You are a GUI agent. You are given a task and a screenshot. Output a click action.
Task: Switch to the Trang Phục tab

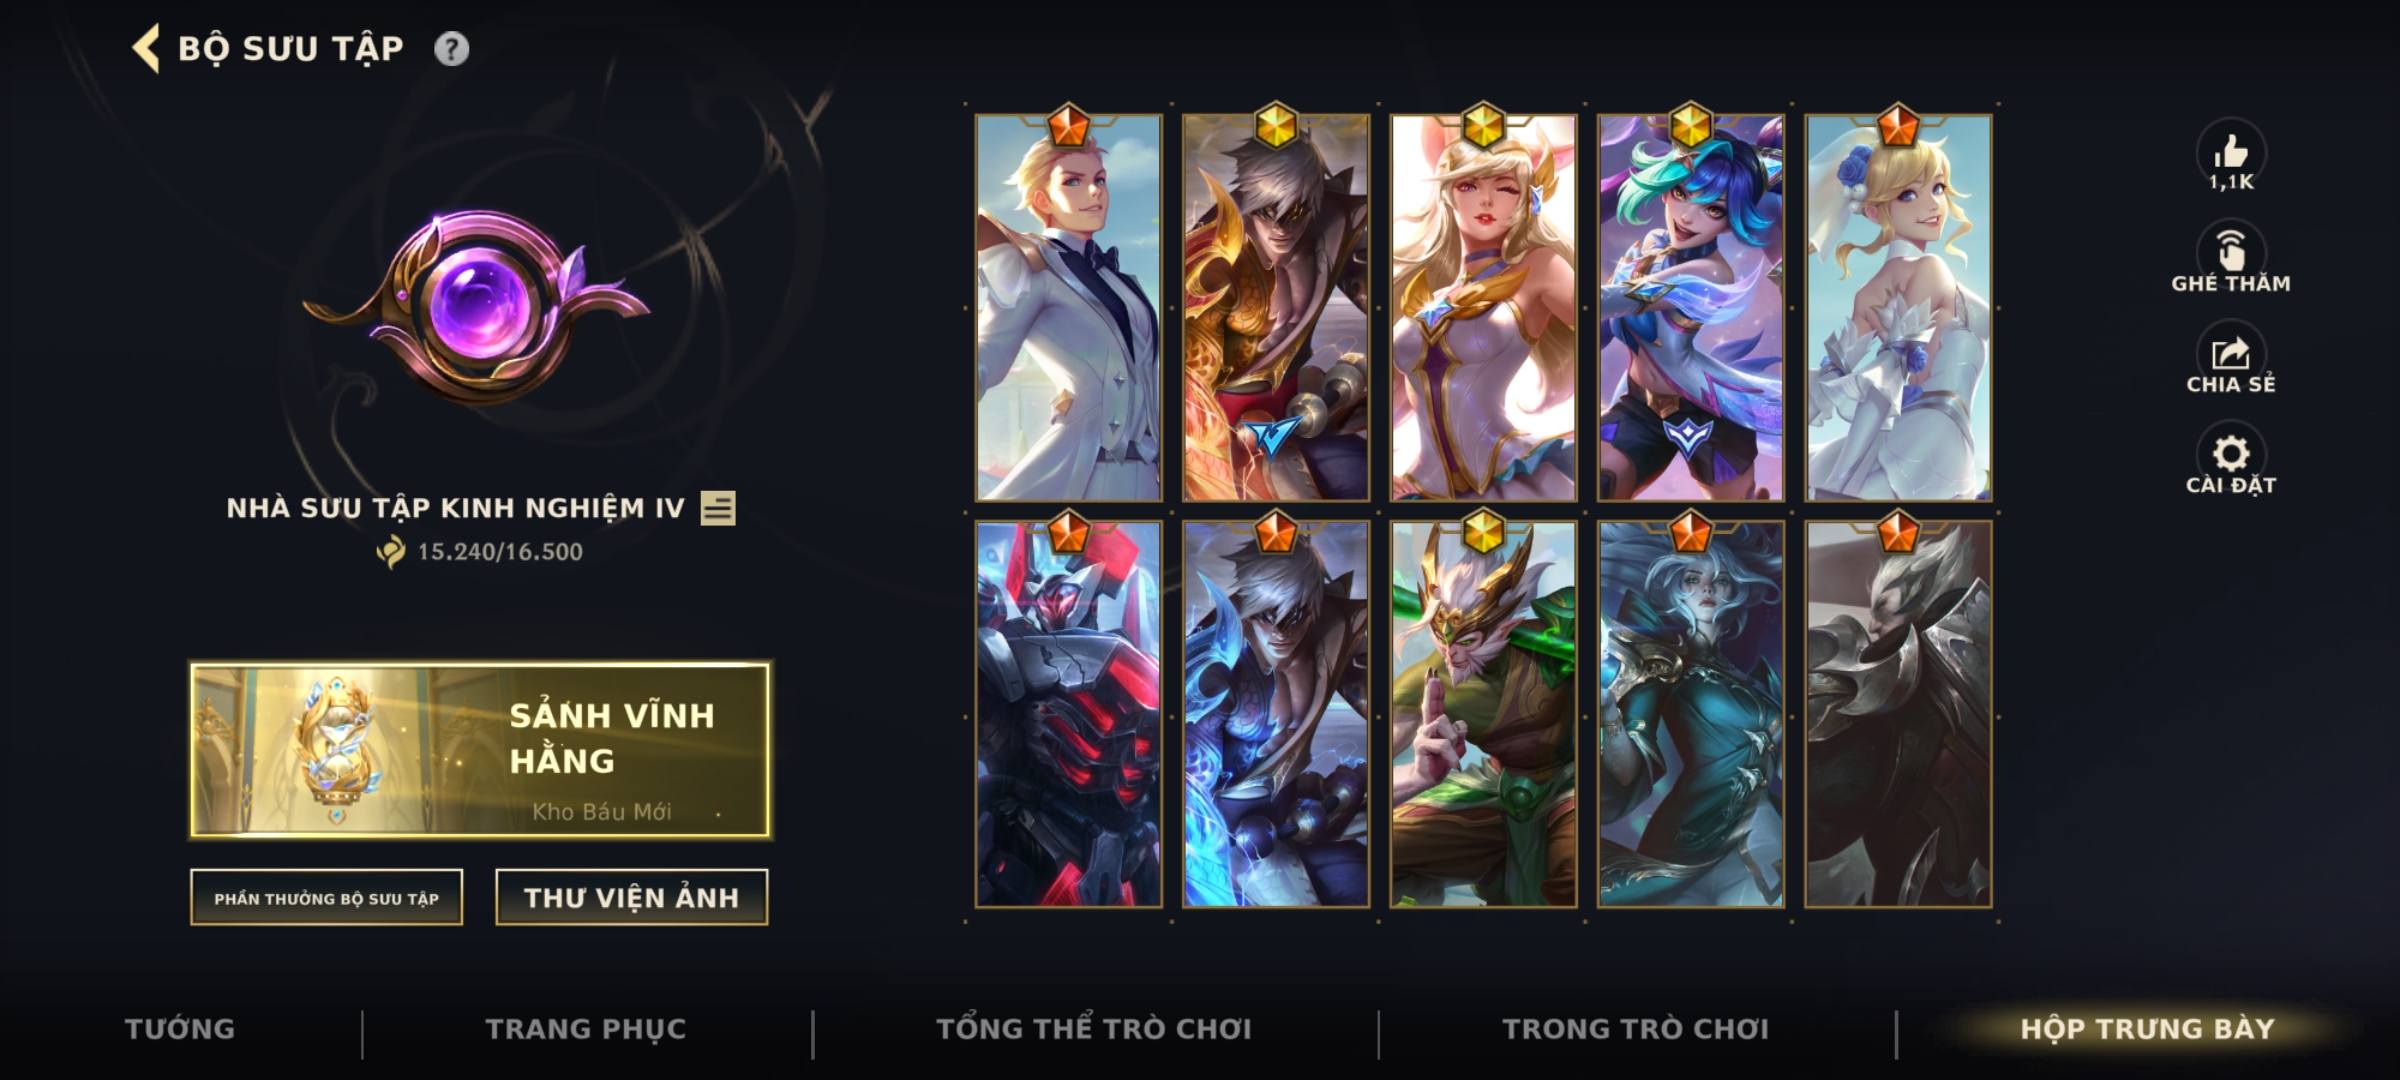586,1029
